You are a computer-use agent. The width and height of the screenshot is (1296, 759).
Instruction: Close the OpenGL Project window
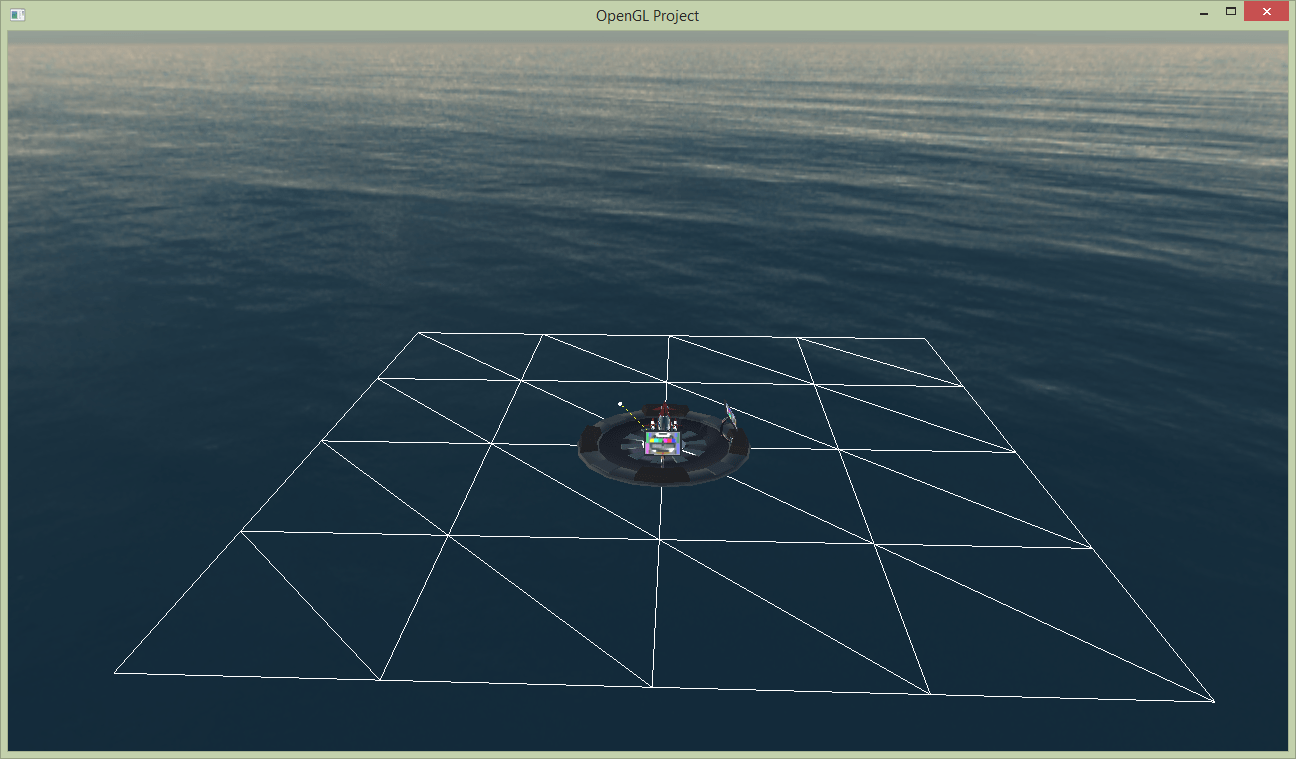[1266, 11]
